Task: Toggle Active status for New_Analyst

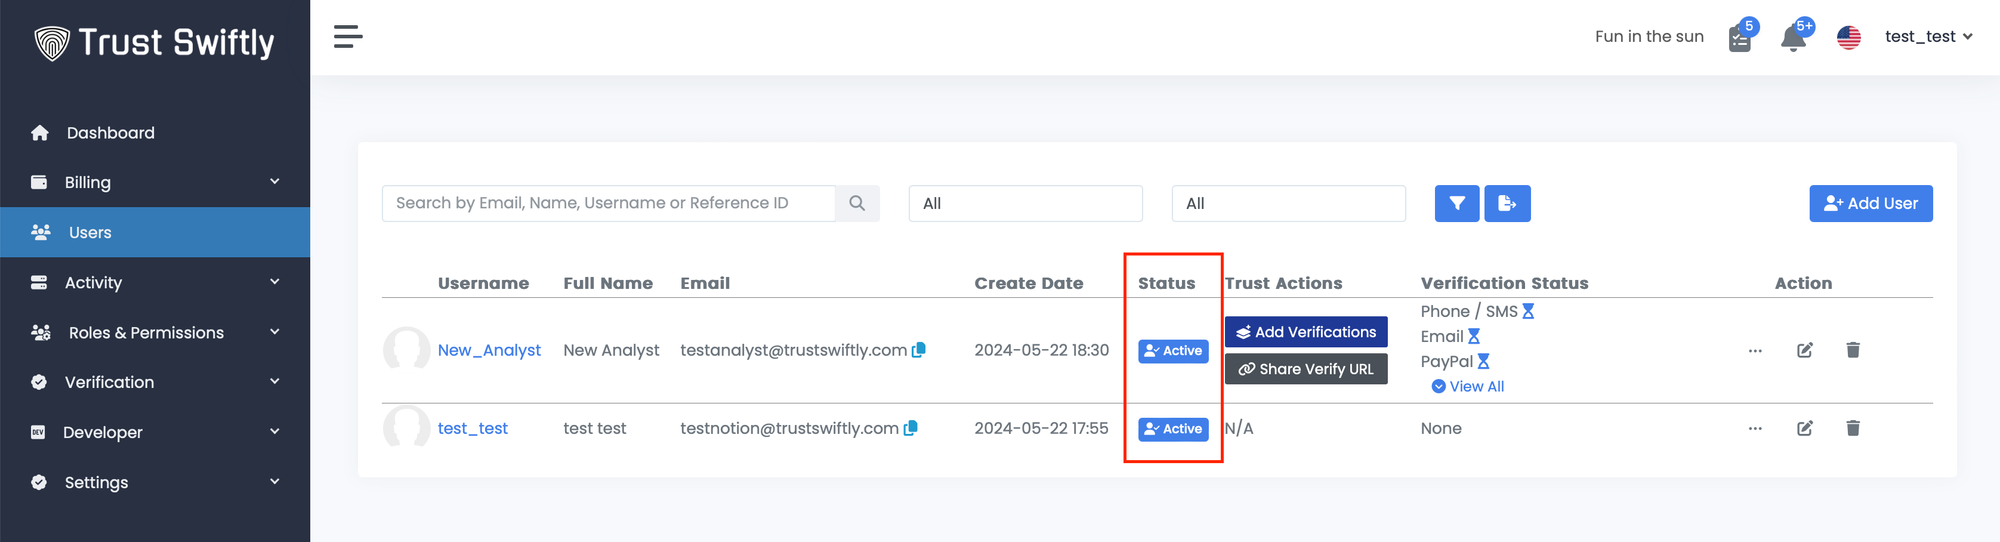Action: click(x=1173, y=351)
